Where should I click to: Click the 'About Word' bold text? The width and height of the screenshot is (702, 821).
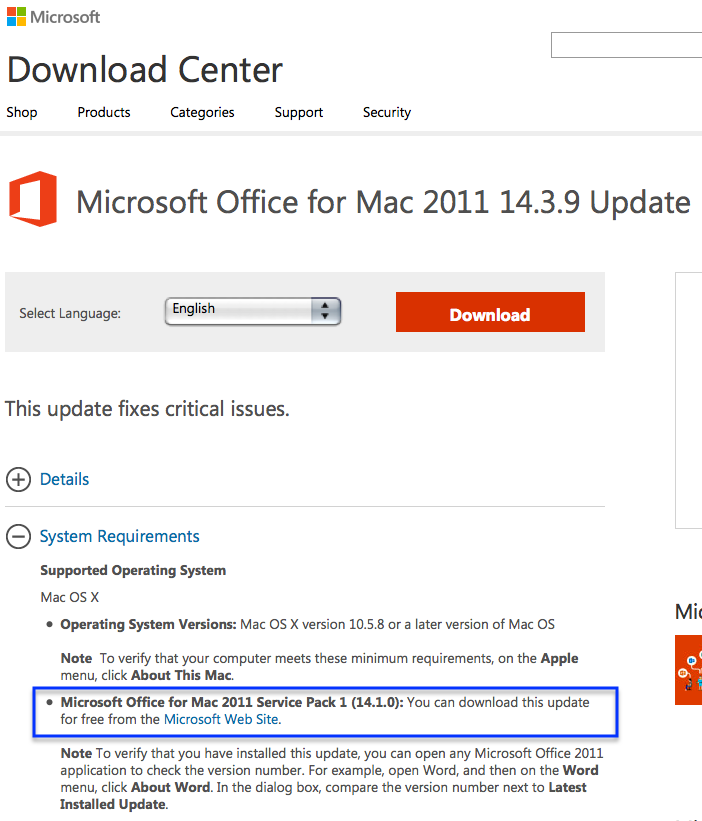pos(171,787)
